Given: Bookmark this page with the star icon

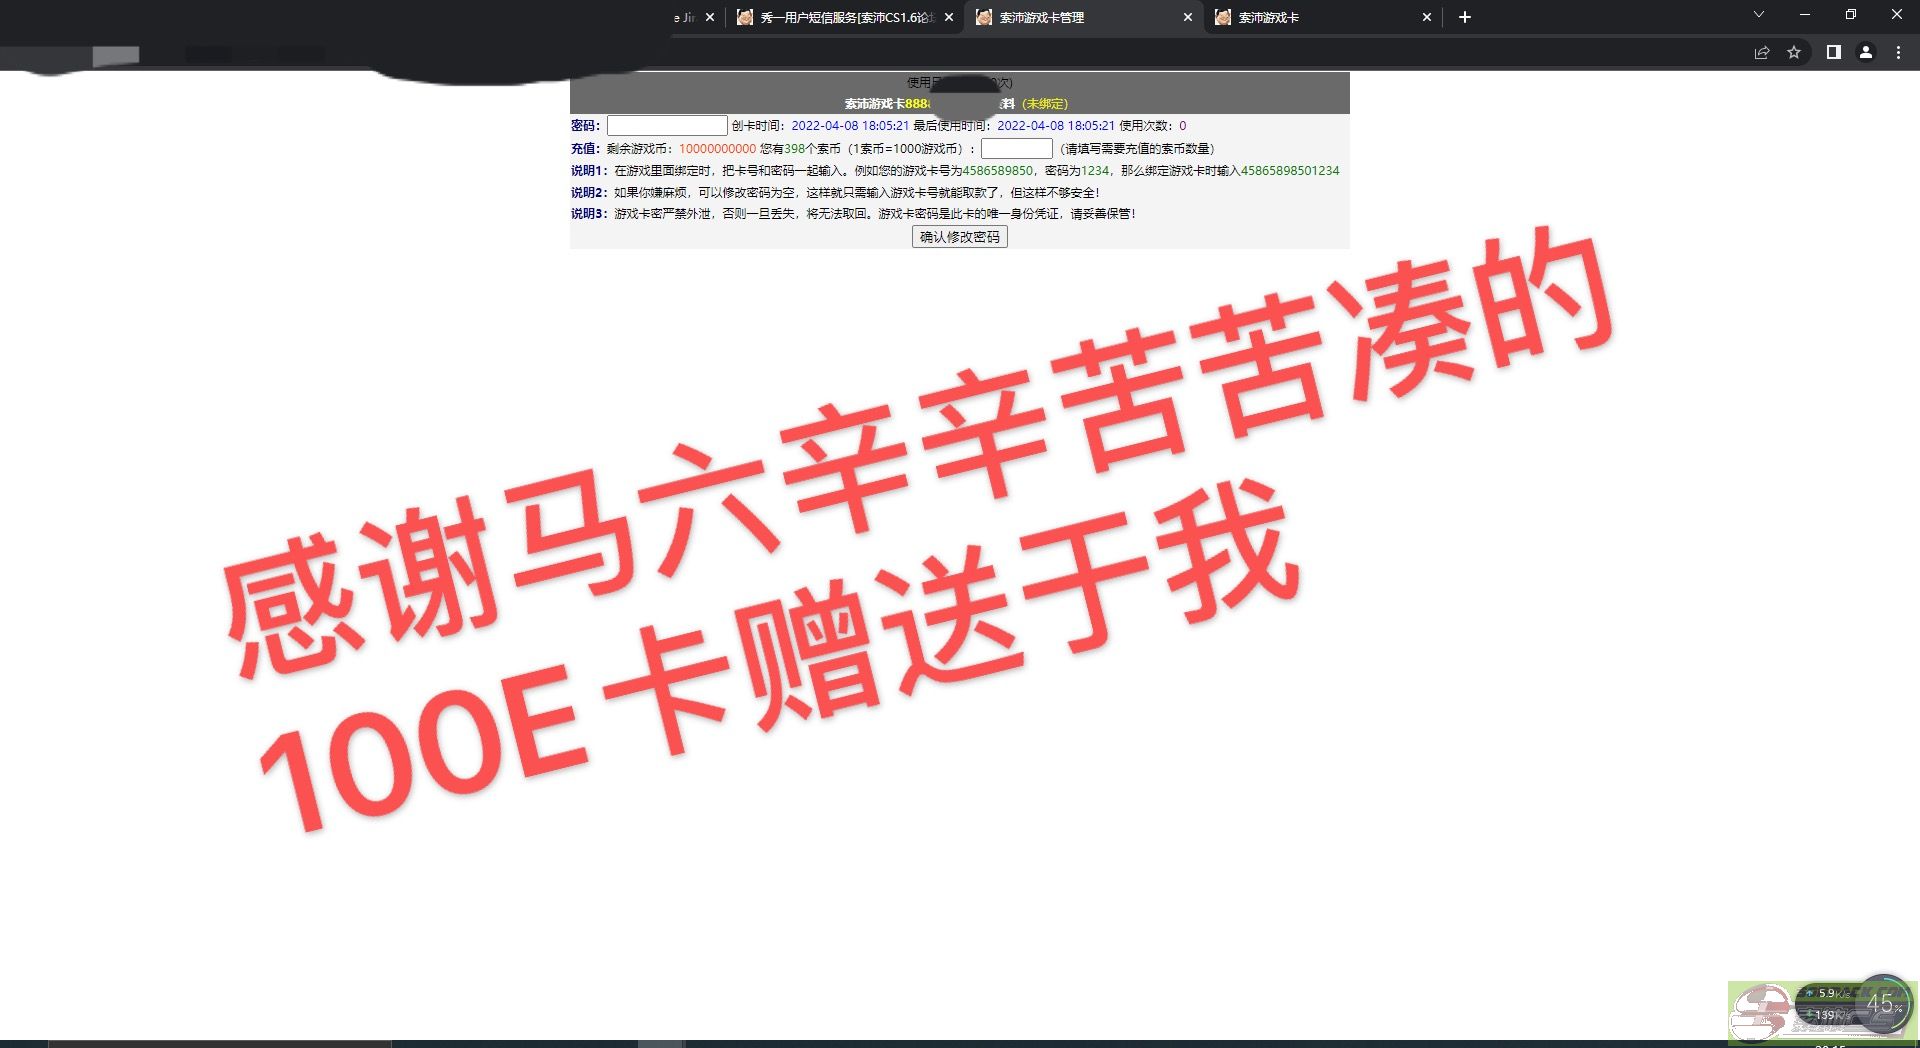Looking at the screenshot, I should tap(1794, 53).
